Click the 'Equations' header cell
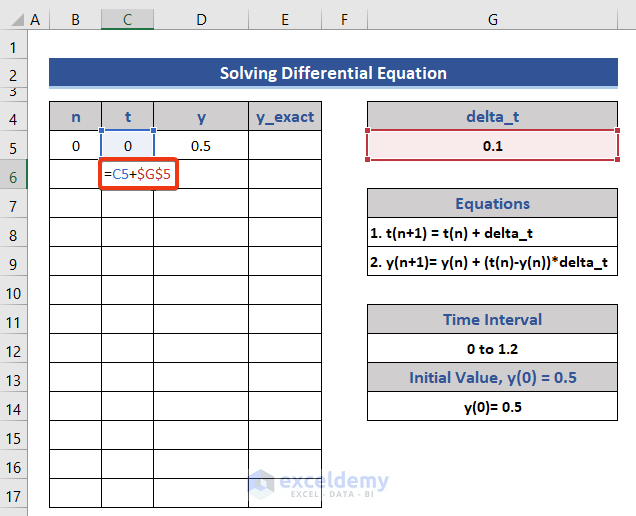This screenshot has width=636, height=516. [x=492, y=204]
